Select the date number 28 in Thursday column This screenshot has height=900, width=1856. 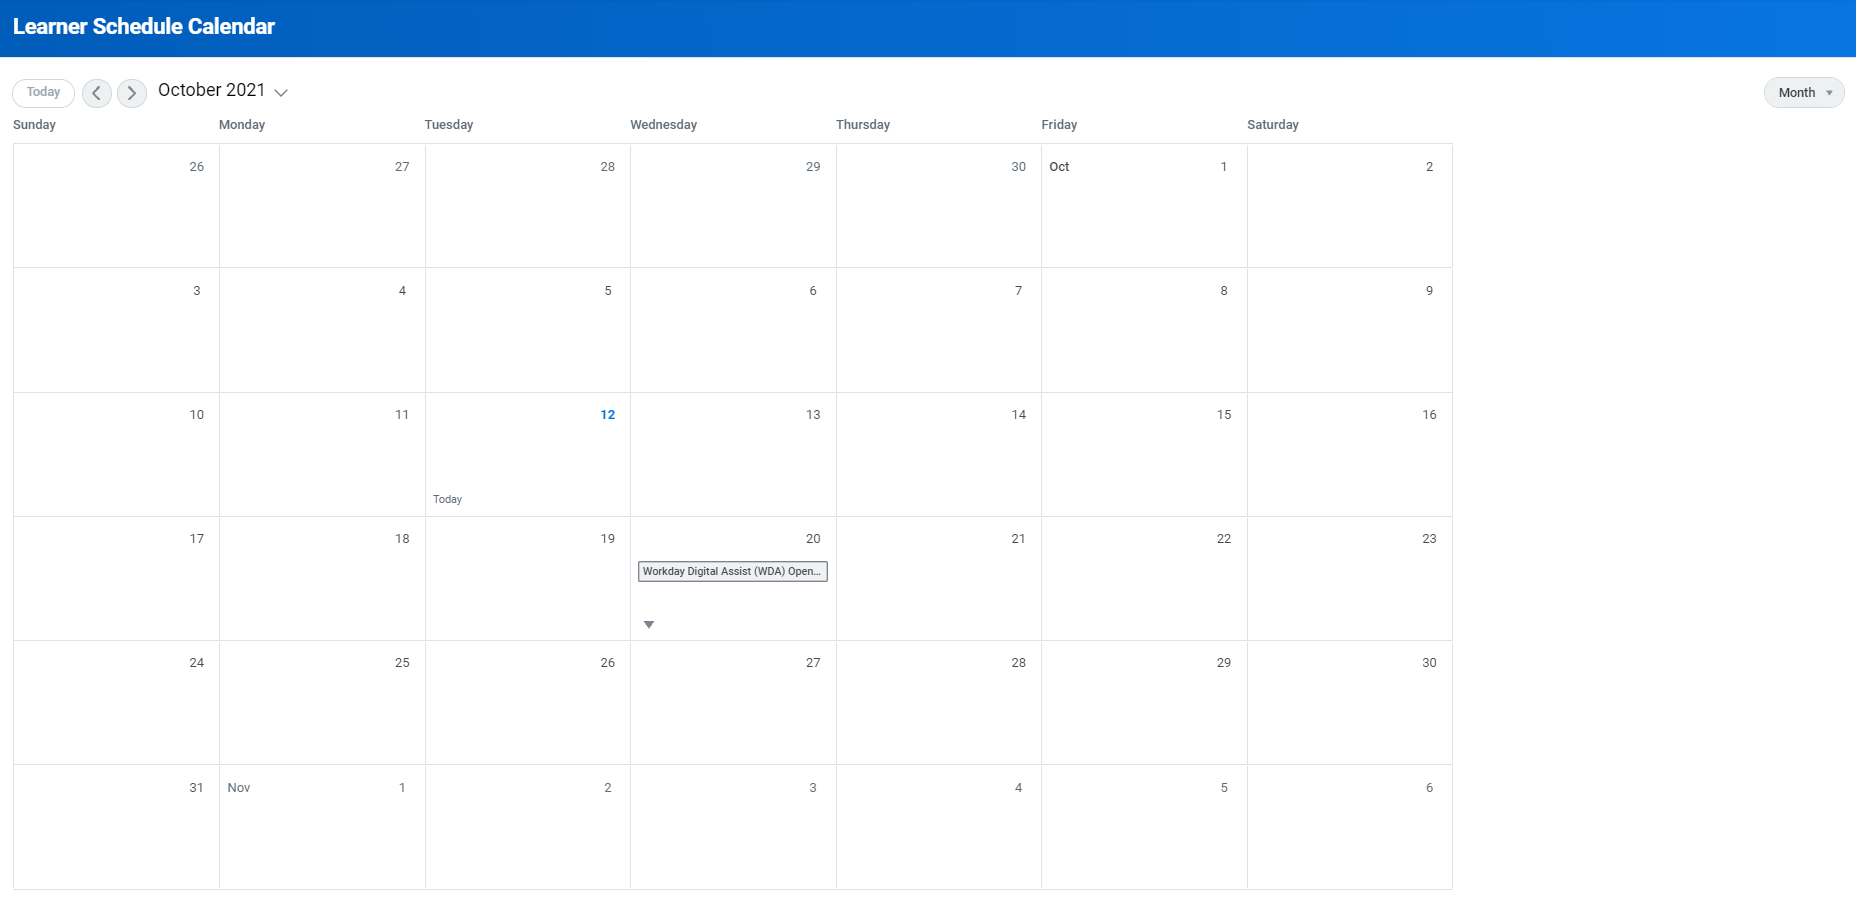1018,663
